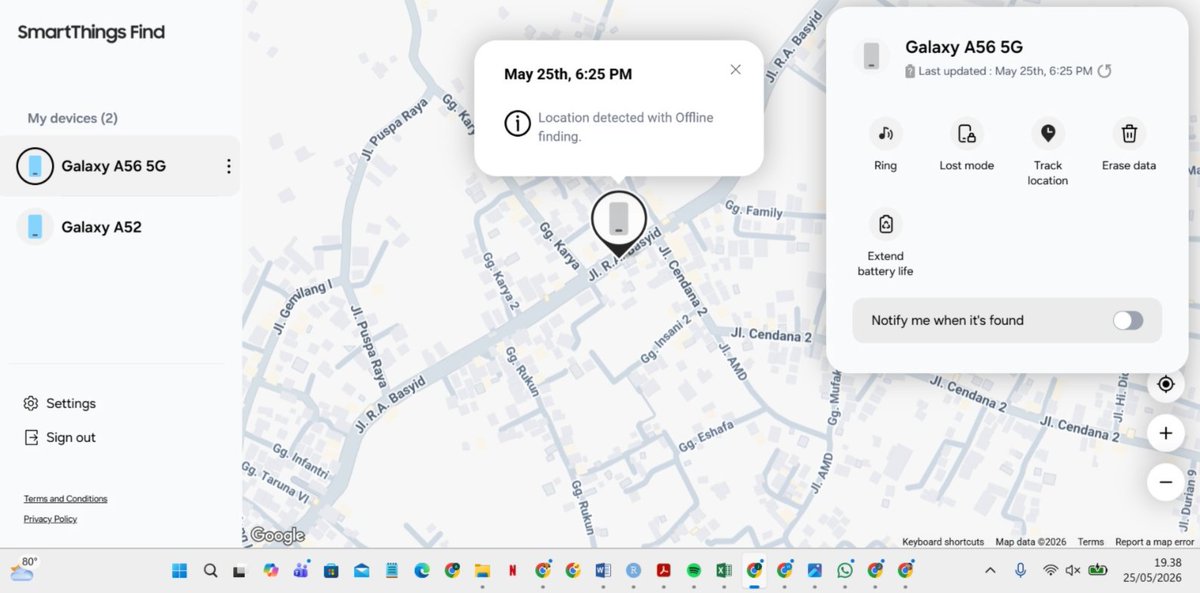Click the Last updated timestamp text
Screen dimensions: 1200x593
pos(1005,71)
